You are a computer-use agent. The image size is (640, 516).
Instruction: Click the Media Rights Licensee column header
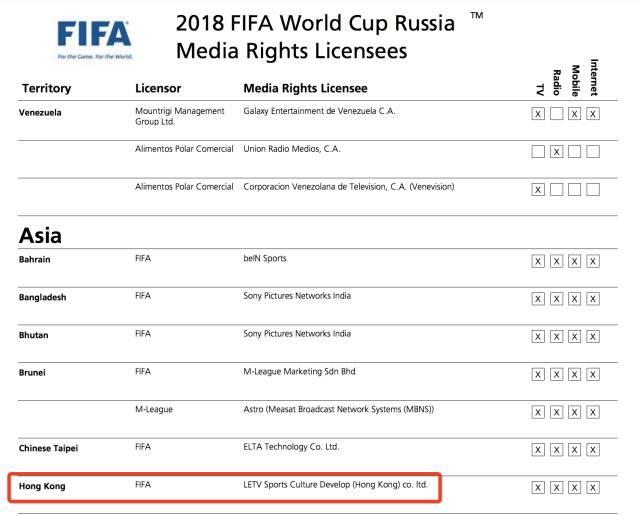pyautogui.click(x=305, y=89)
